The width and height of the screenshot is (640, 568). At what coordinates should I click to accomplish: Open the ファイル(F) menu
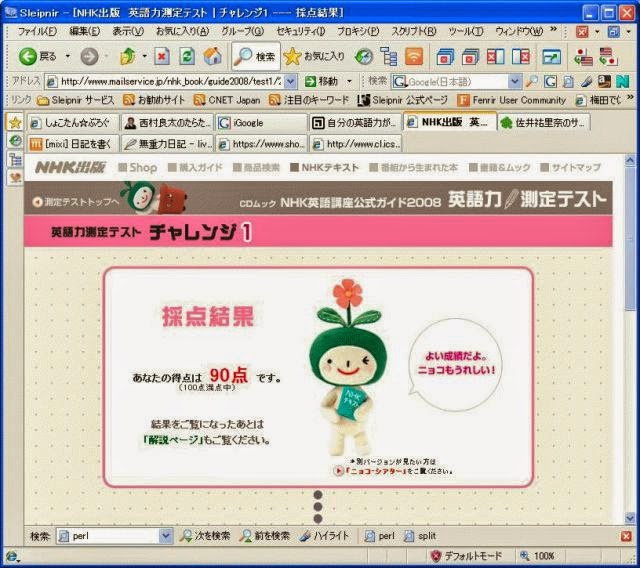(x=37, y=31)
